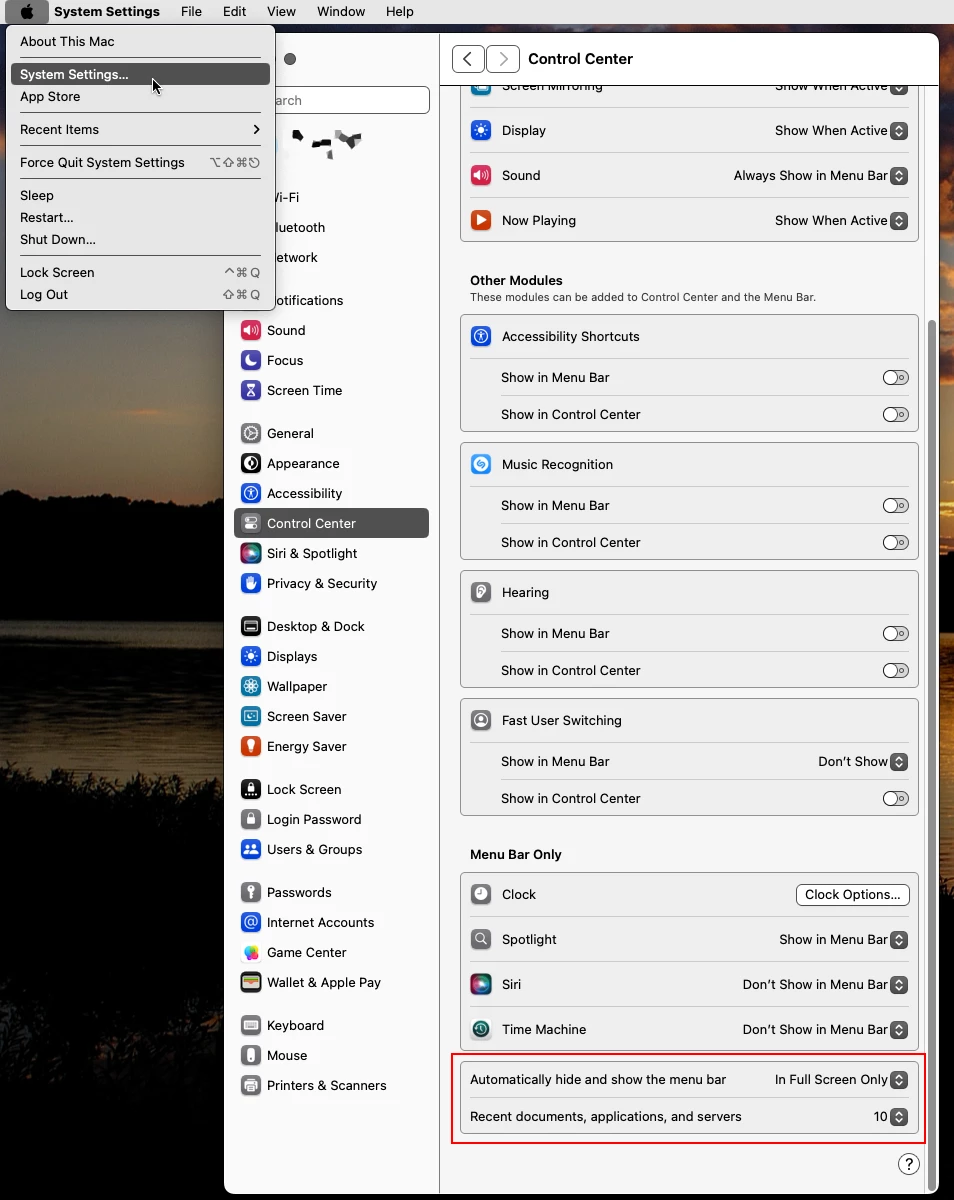Click the Screen Saver icon in sidebar
This screenshot has height=1200, width=954.
251,716
